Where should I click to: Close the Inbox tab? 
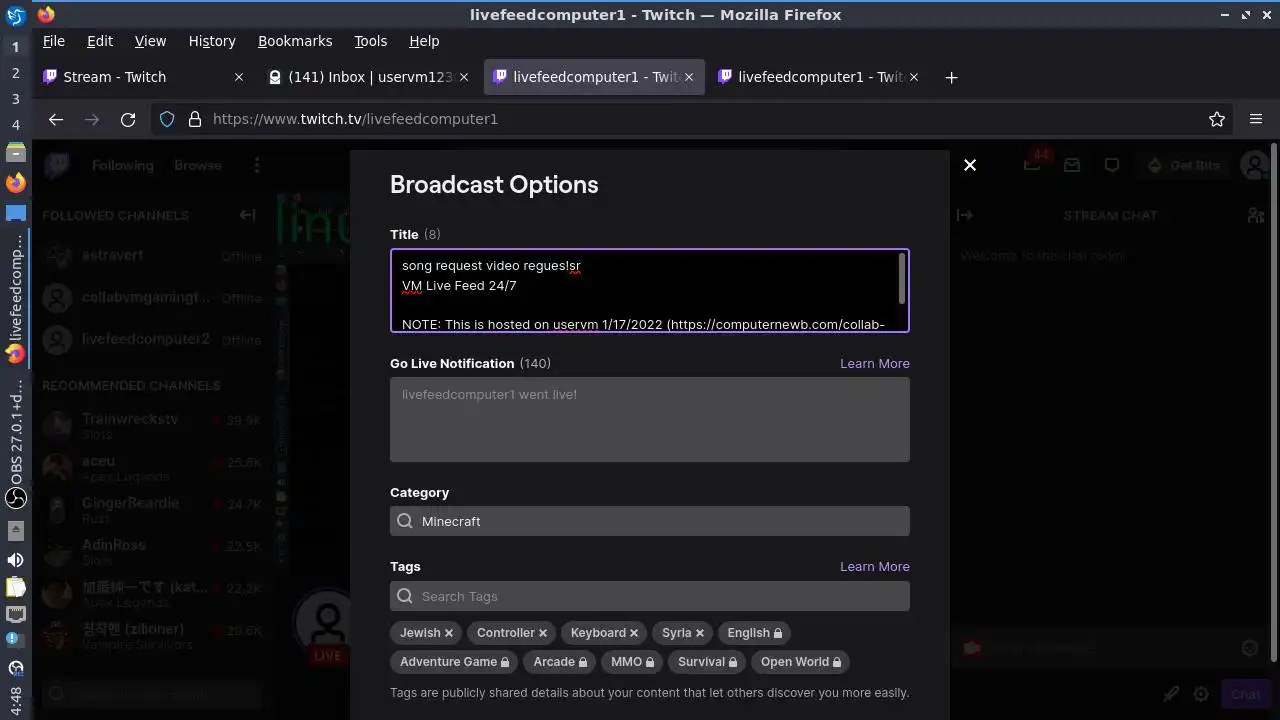coord(463,77)
